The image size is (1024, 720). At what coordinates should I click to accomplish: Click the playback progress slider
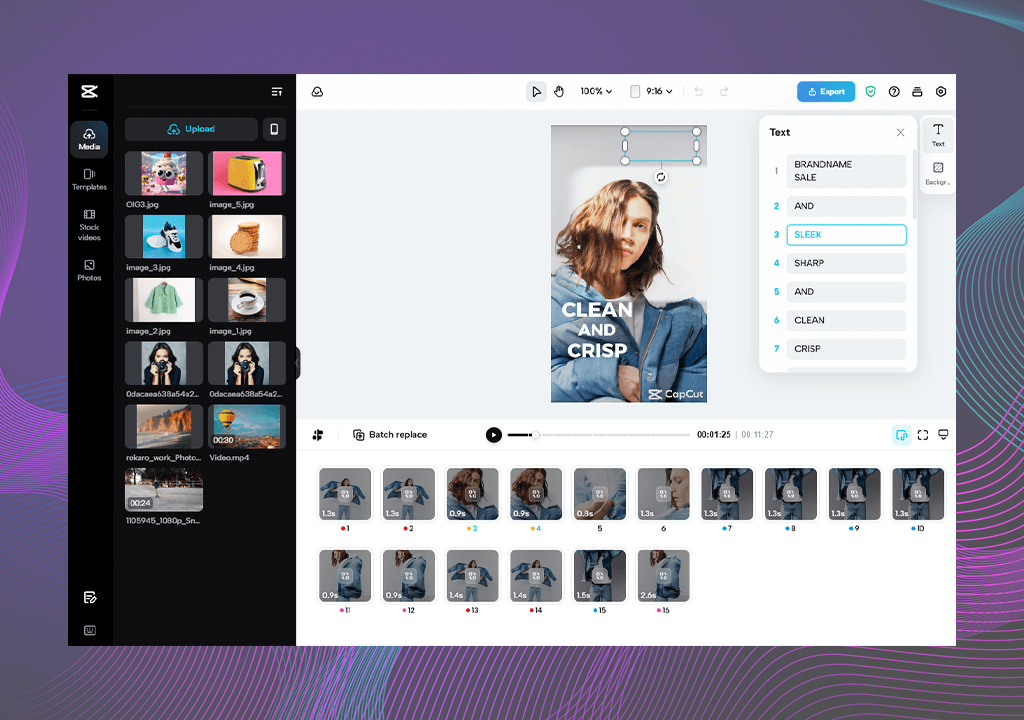coord(598,435)
